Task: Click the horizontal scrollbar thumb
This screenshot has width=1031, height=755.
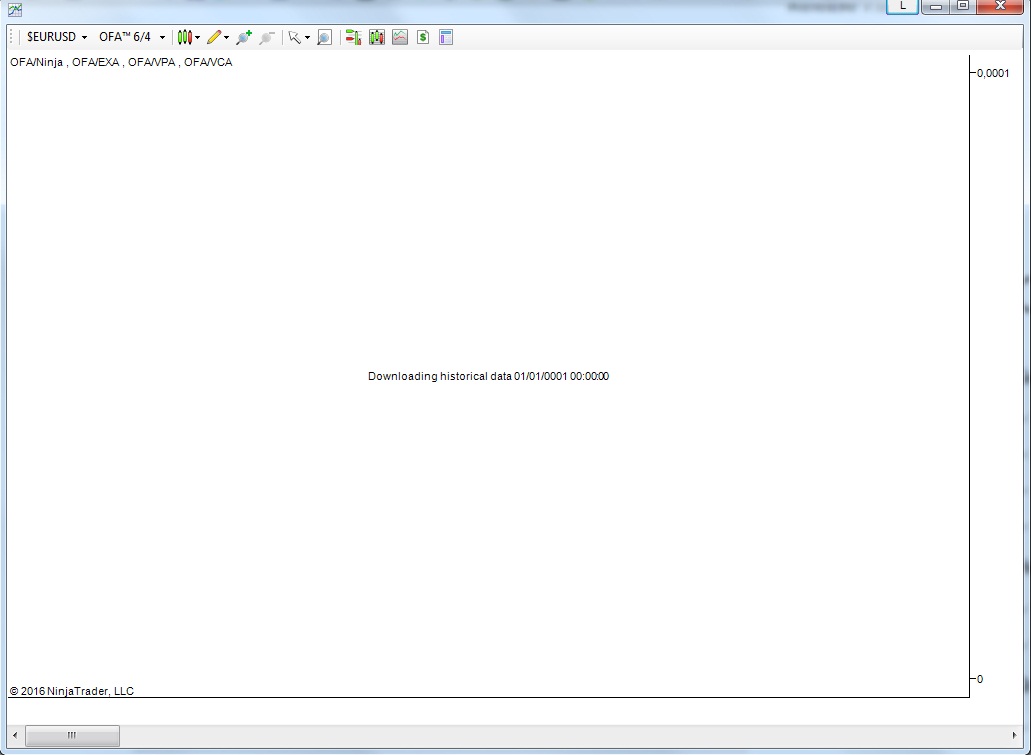Action: [71, 736]
